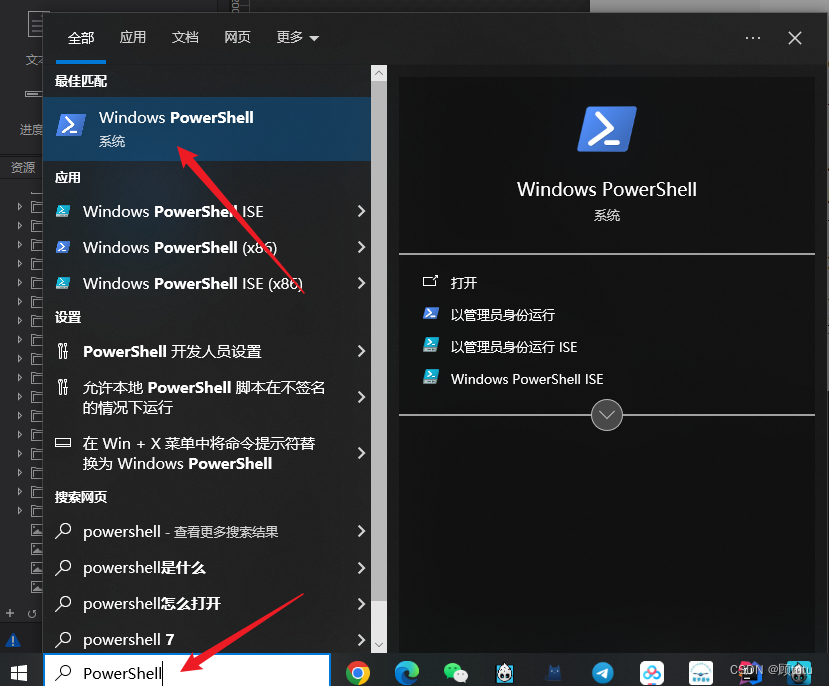Open WeChat from the taskbar

[456, 673]
